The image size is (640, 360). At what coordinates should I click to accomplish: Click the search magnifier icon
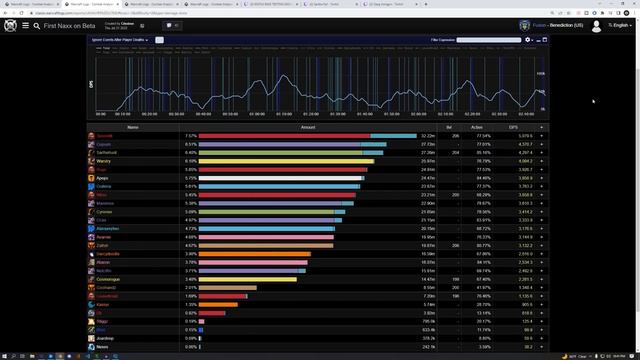click(37, 26)
